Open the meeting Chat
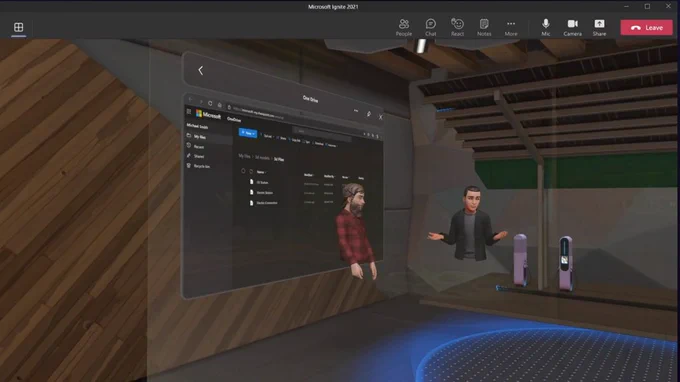 (x=430, y=27)
